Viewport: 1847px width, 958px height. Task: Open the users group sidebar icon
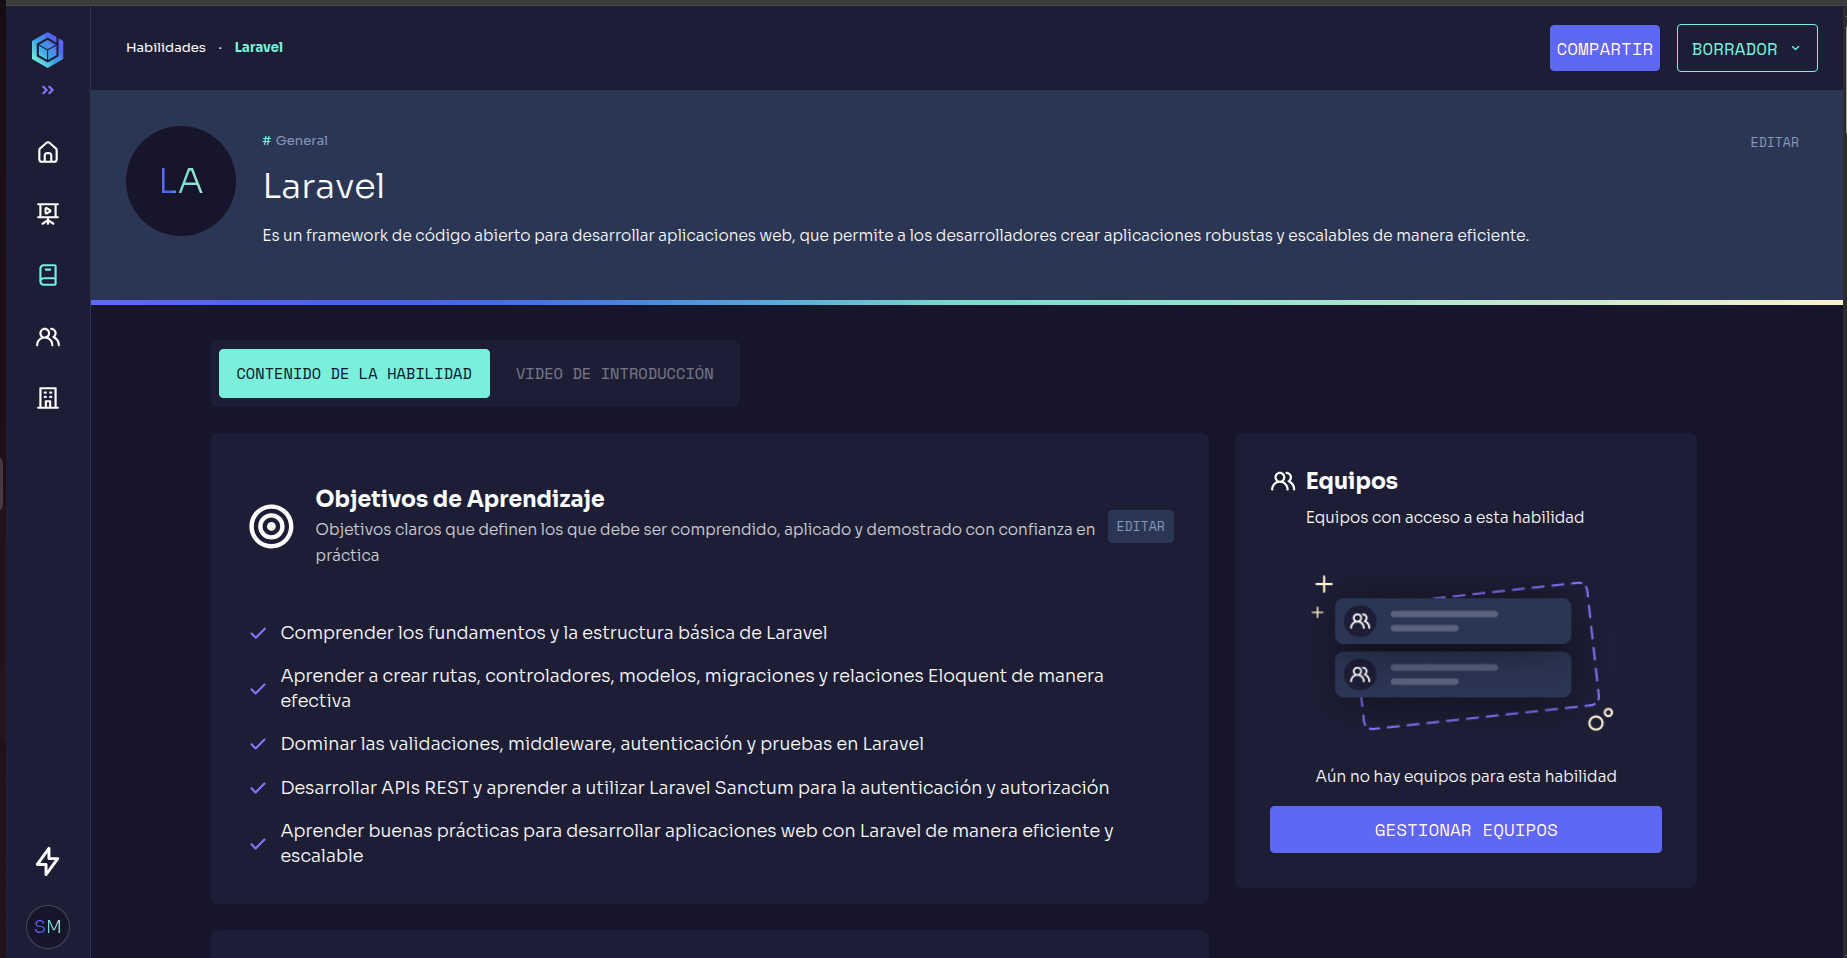click(47, 337)
